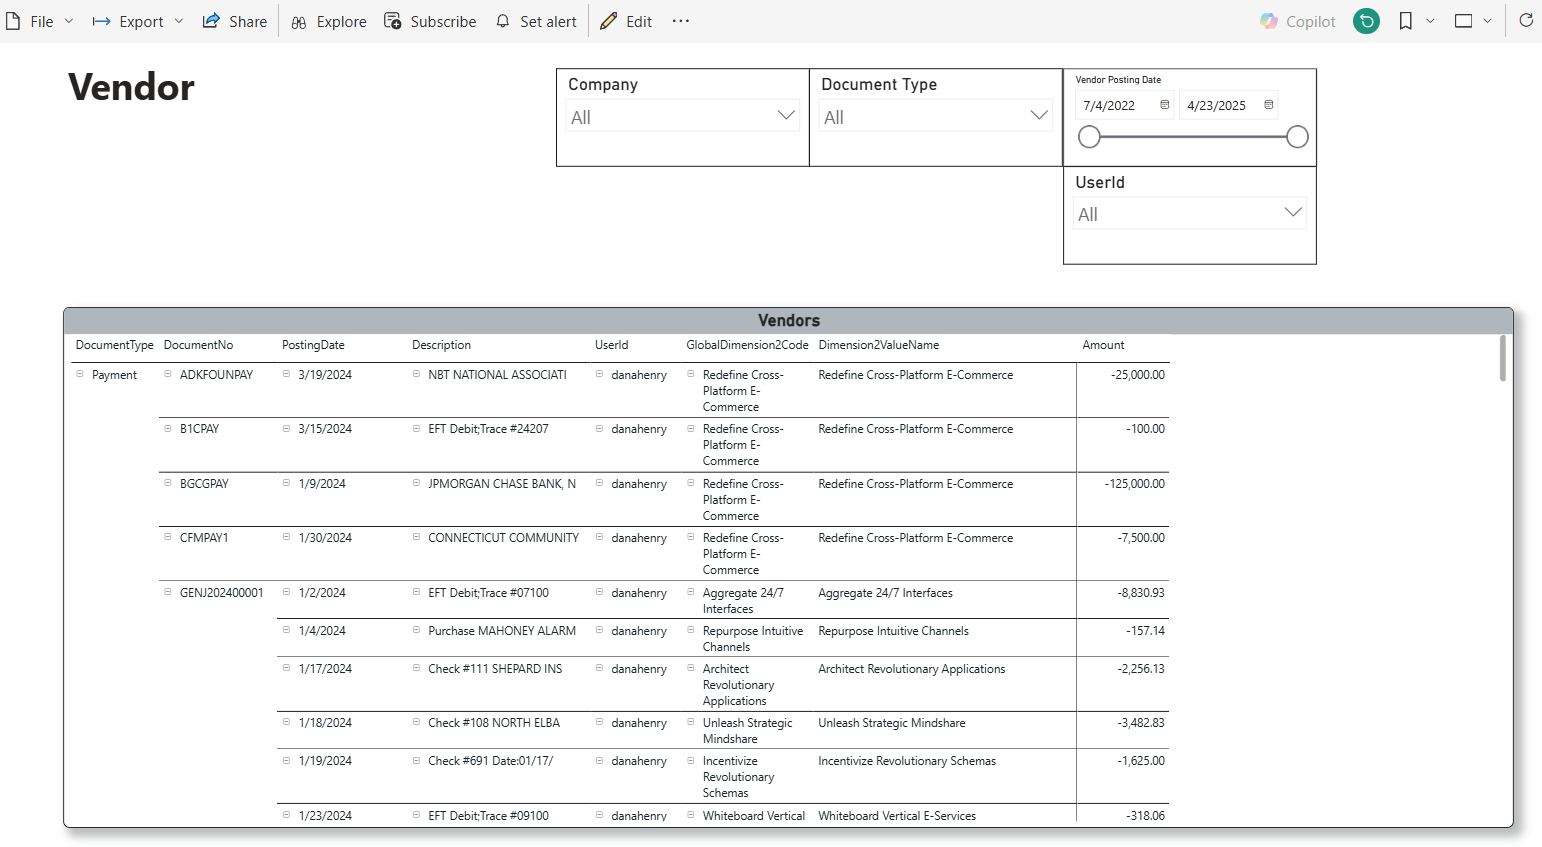Open Copilot from the toolbar
1542x847 pixels.
[x=1298, y=21]
